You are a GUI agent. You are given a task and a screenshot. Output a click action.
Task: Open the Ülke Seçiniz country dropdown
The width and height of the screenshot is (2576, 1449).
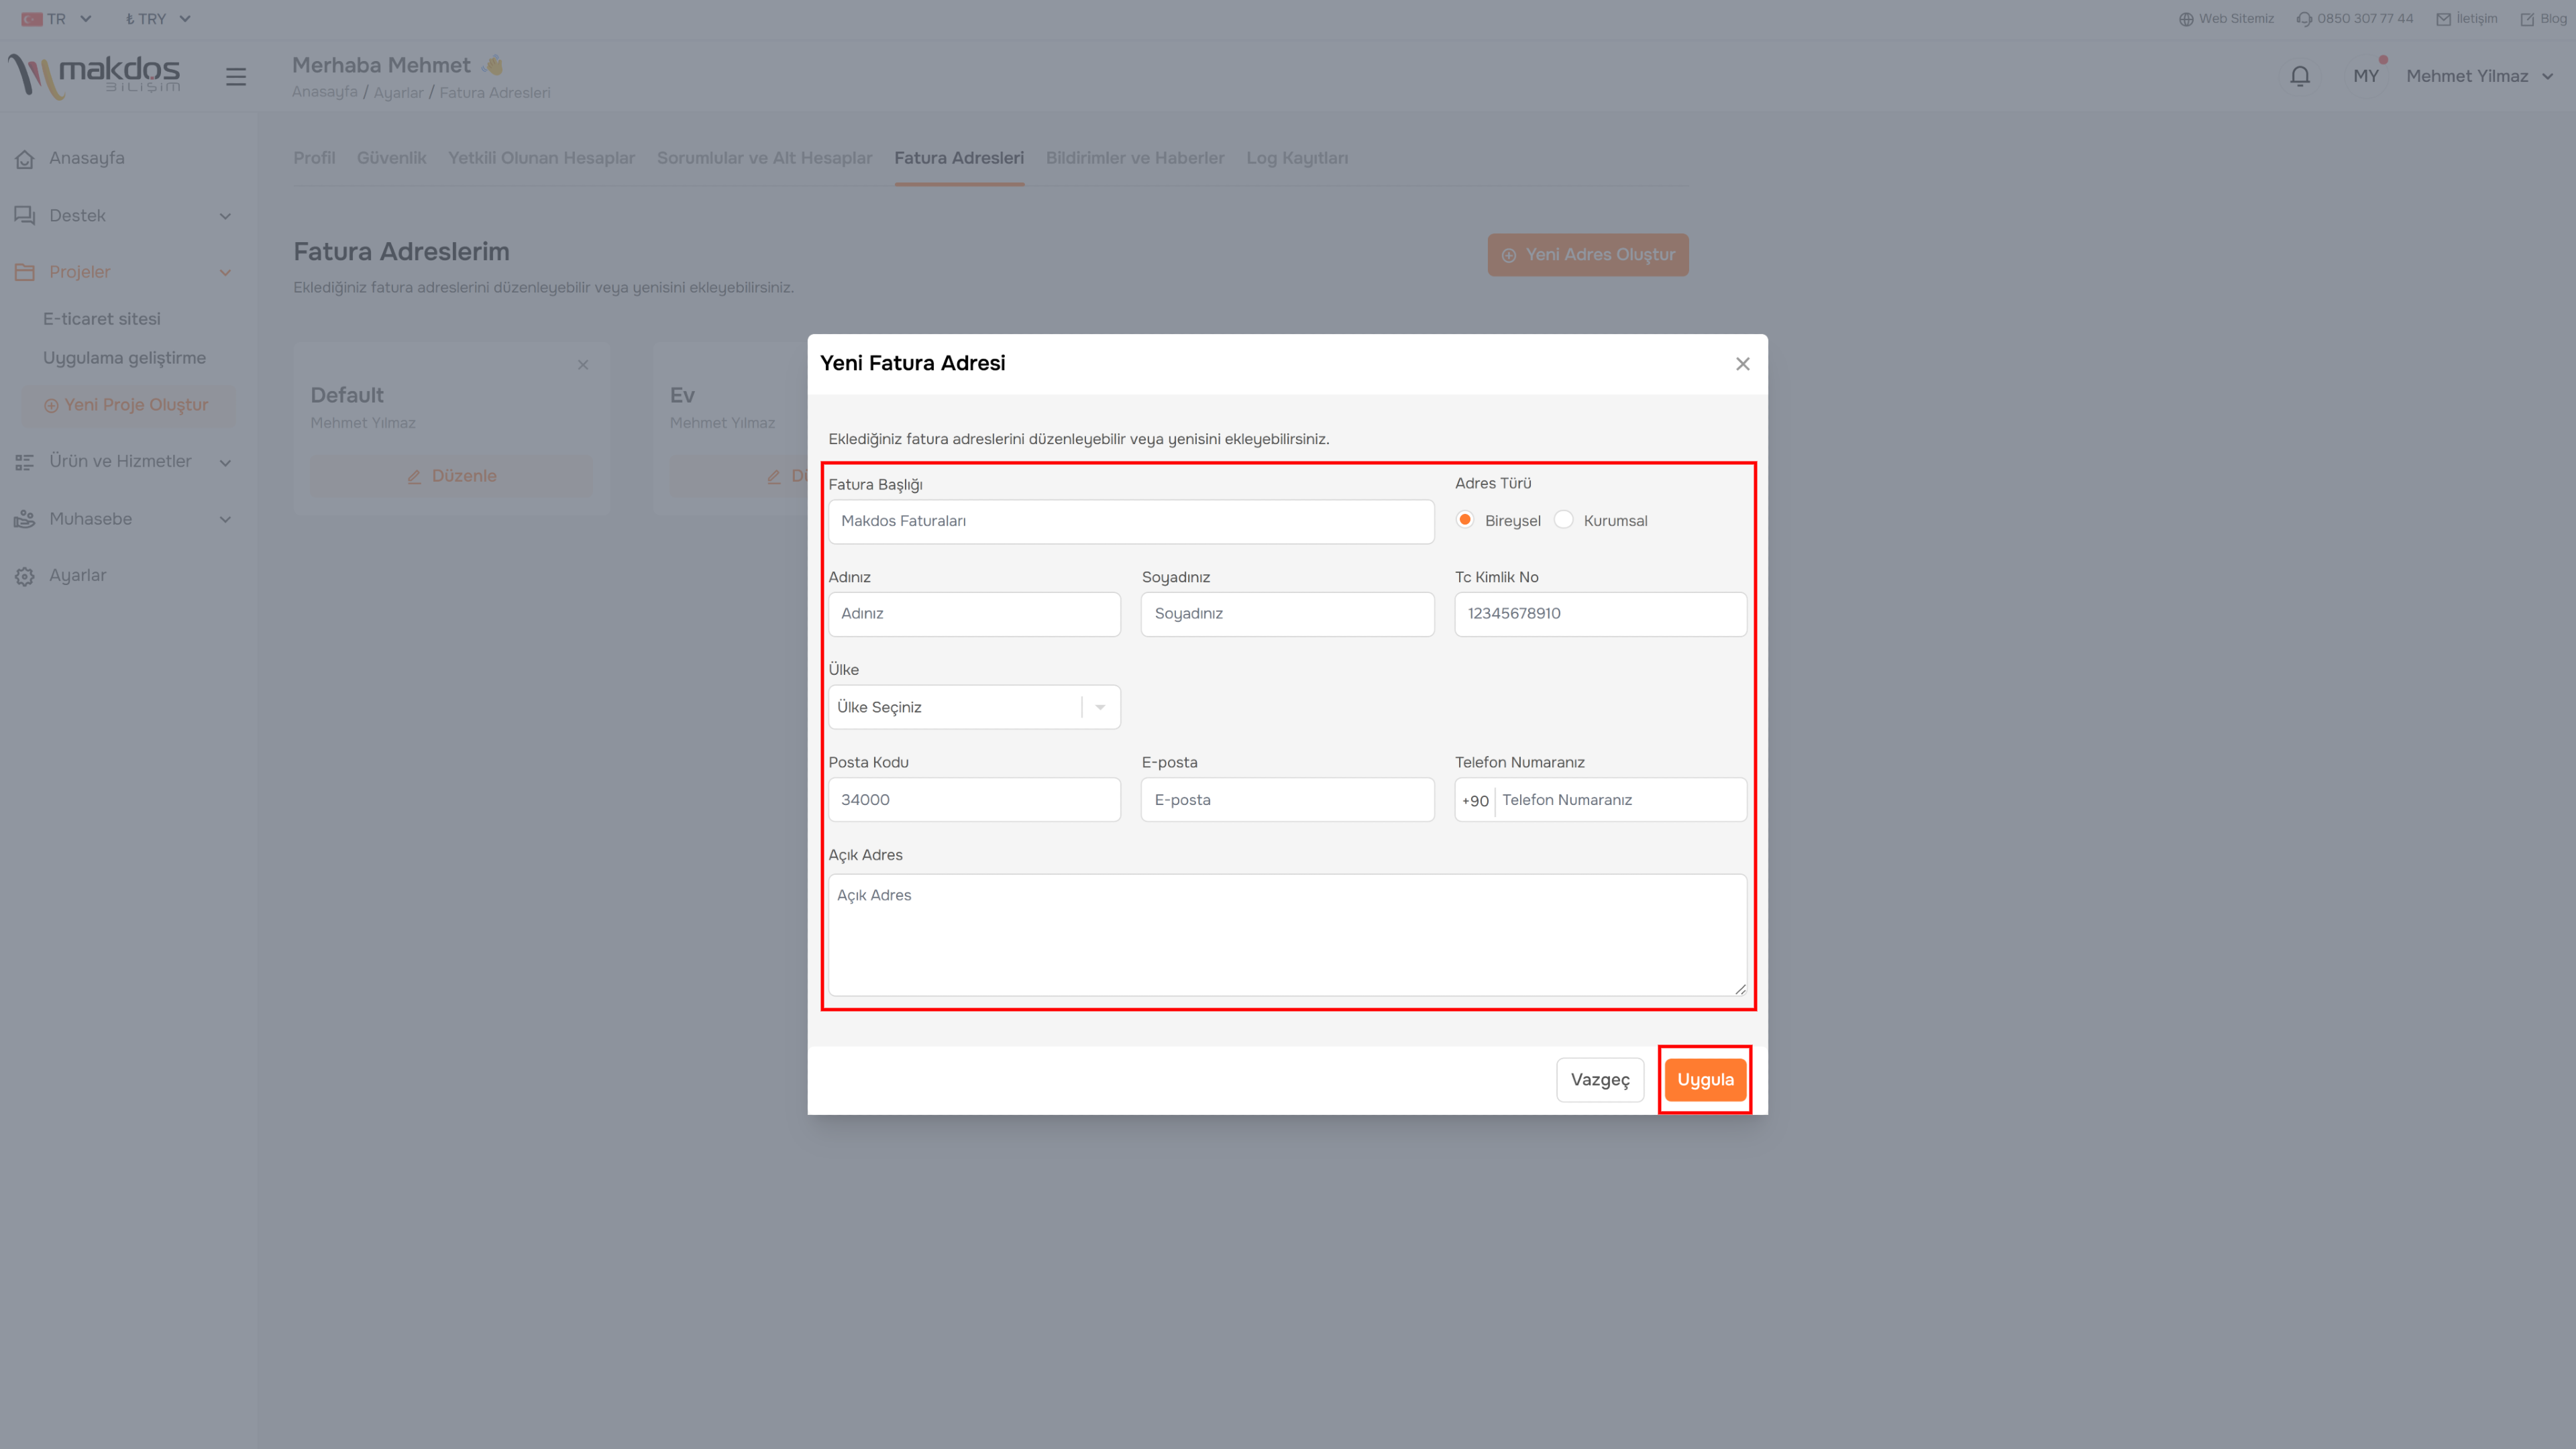pos(974,707)
